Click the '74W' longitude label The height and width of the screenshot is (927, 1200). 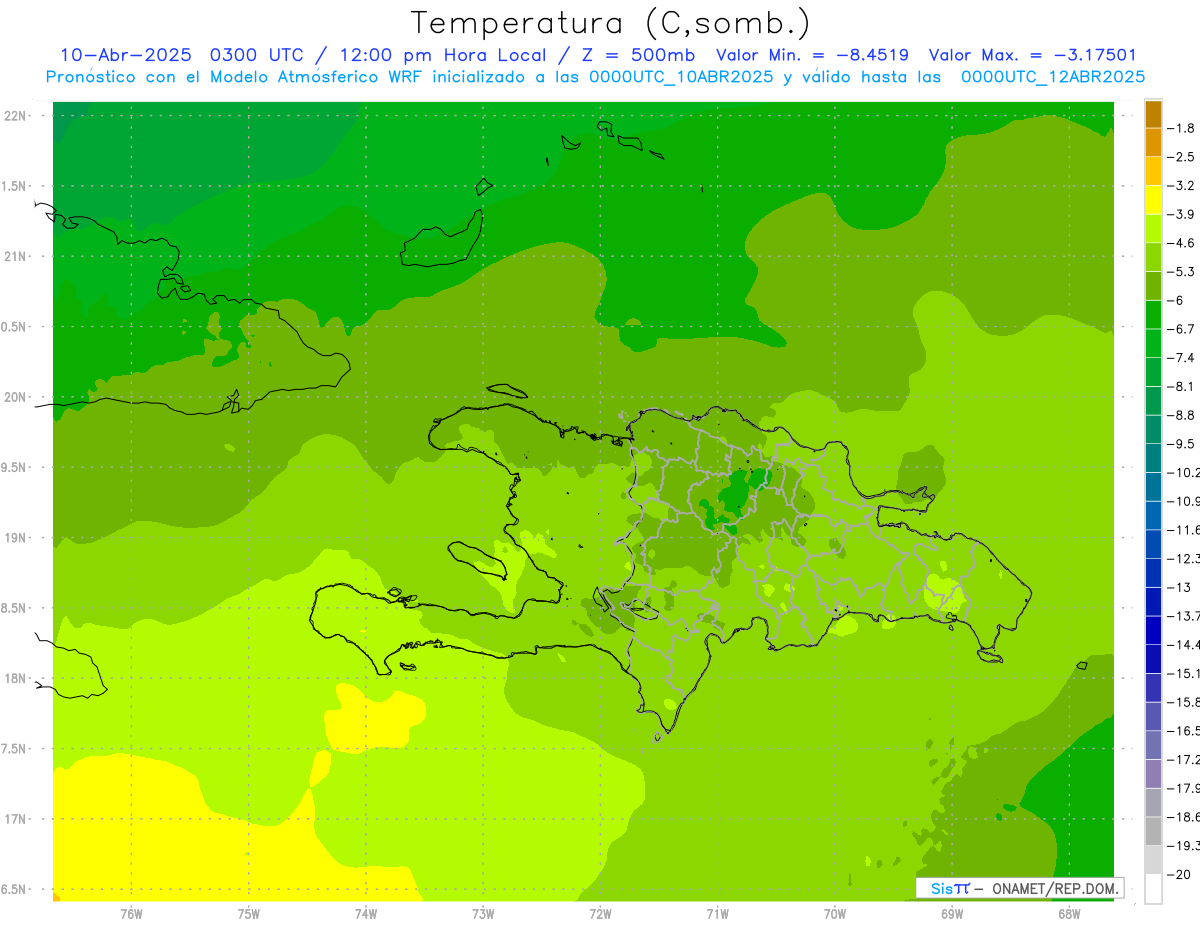[366, 914]
